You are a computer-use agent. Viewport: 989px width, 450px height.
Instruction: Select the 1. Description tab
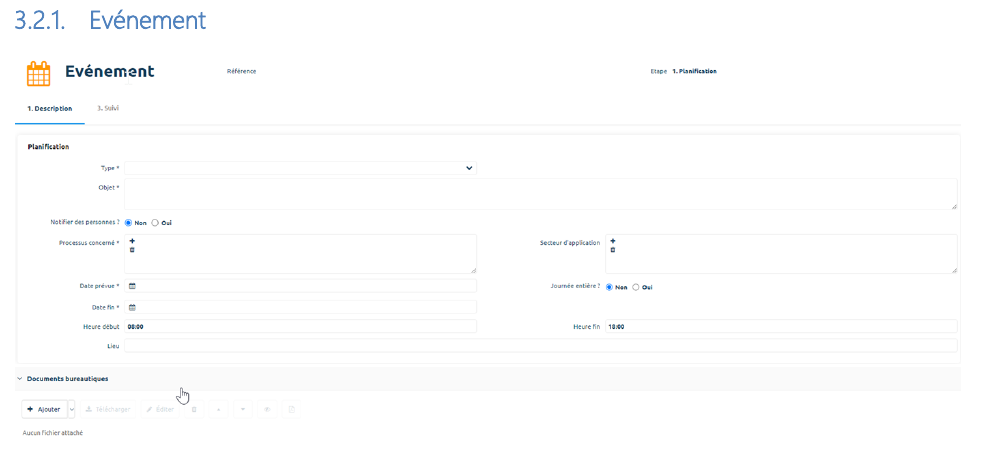[x=49, y=108]
